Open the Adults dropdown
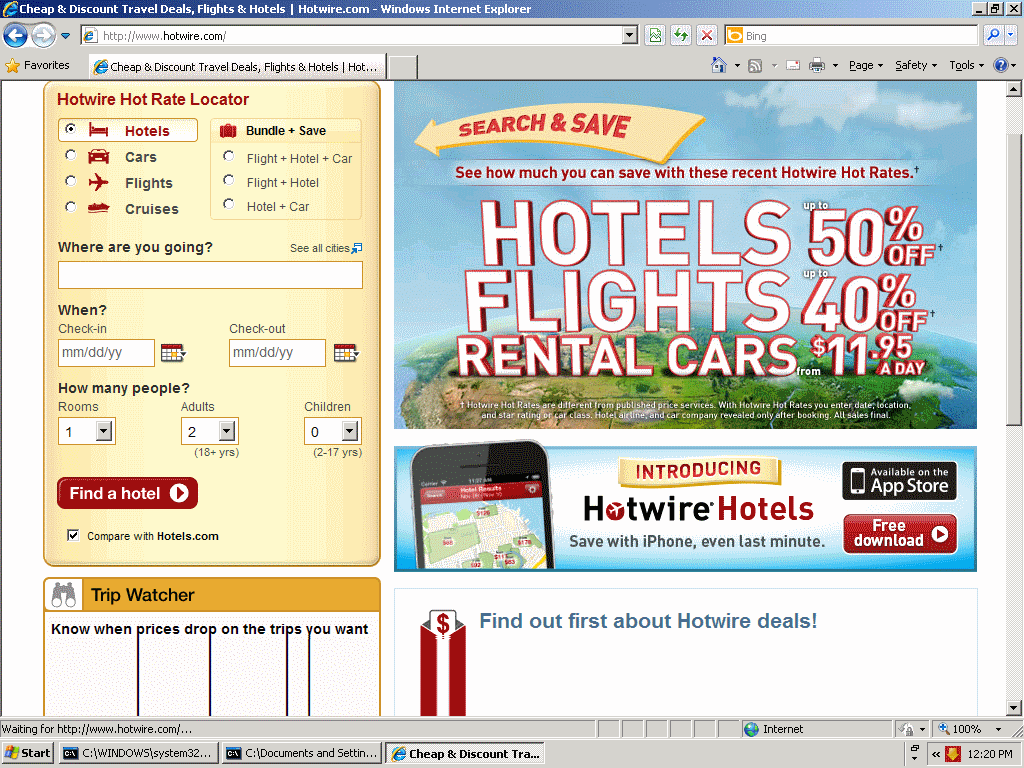Image resolution: width=1024 pixels, height=768 pixels. 210,431
